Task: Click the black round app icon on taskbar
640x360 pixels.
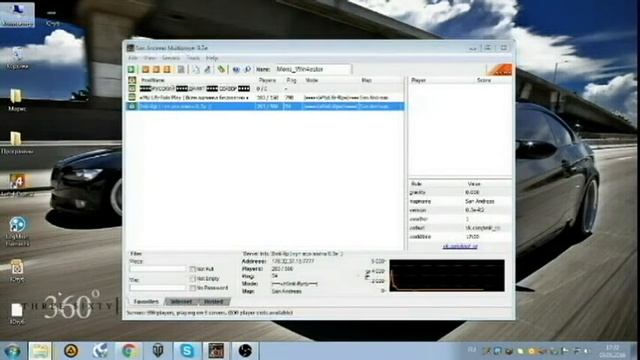Action: [245, 351]
